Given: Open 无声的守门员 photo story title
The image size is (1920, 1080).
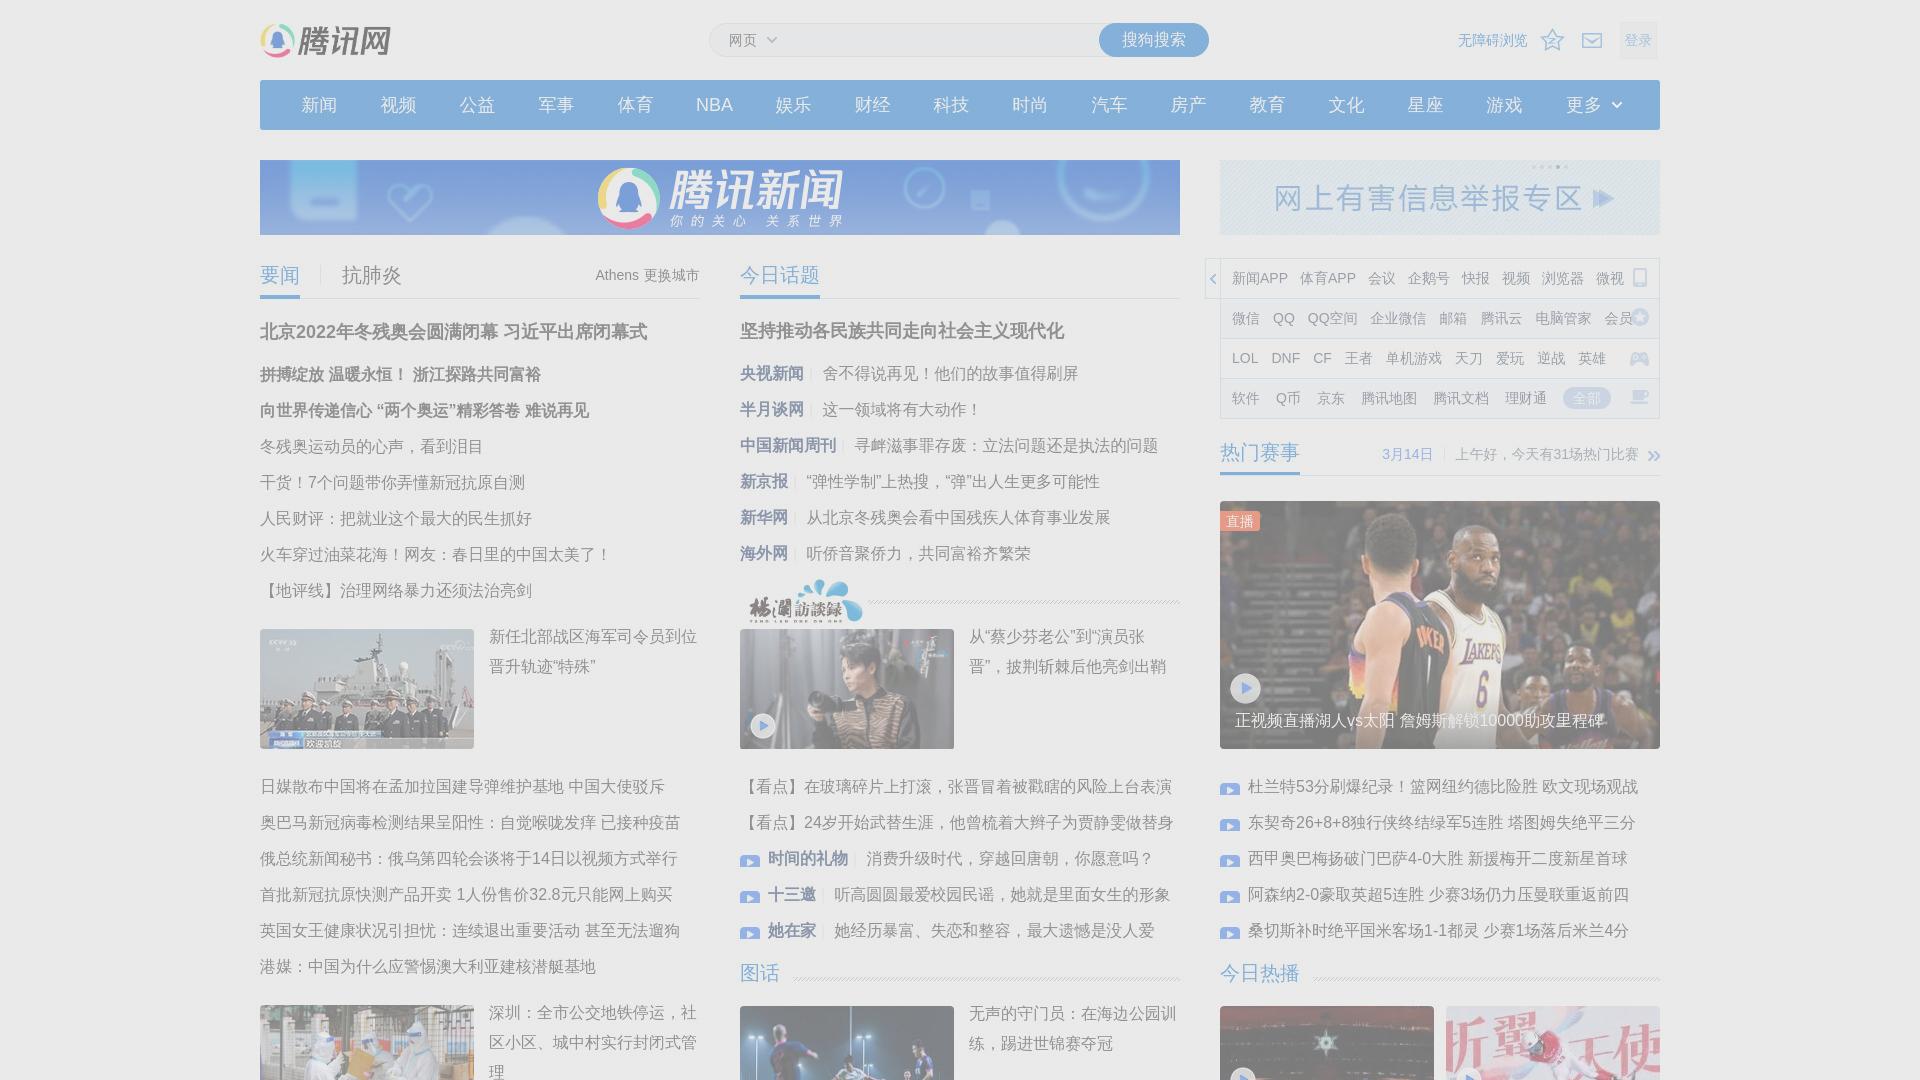Looking at the screenshot, I should point(1072,1028).
